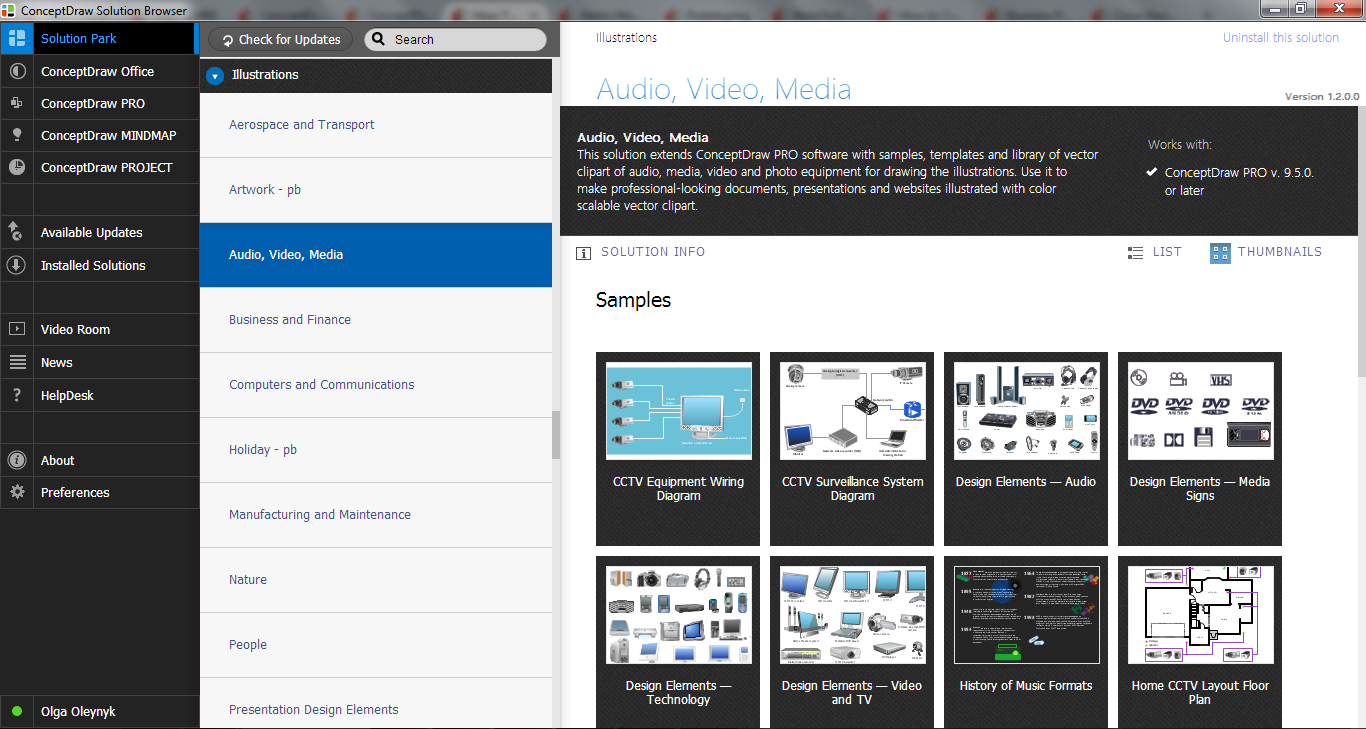Click the ConceptDraw Office icon
Viewport: 1366px width, 729px height.
[16, 72]
